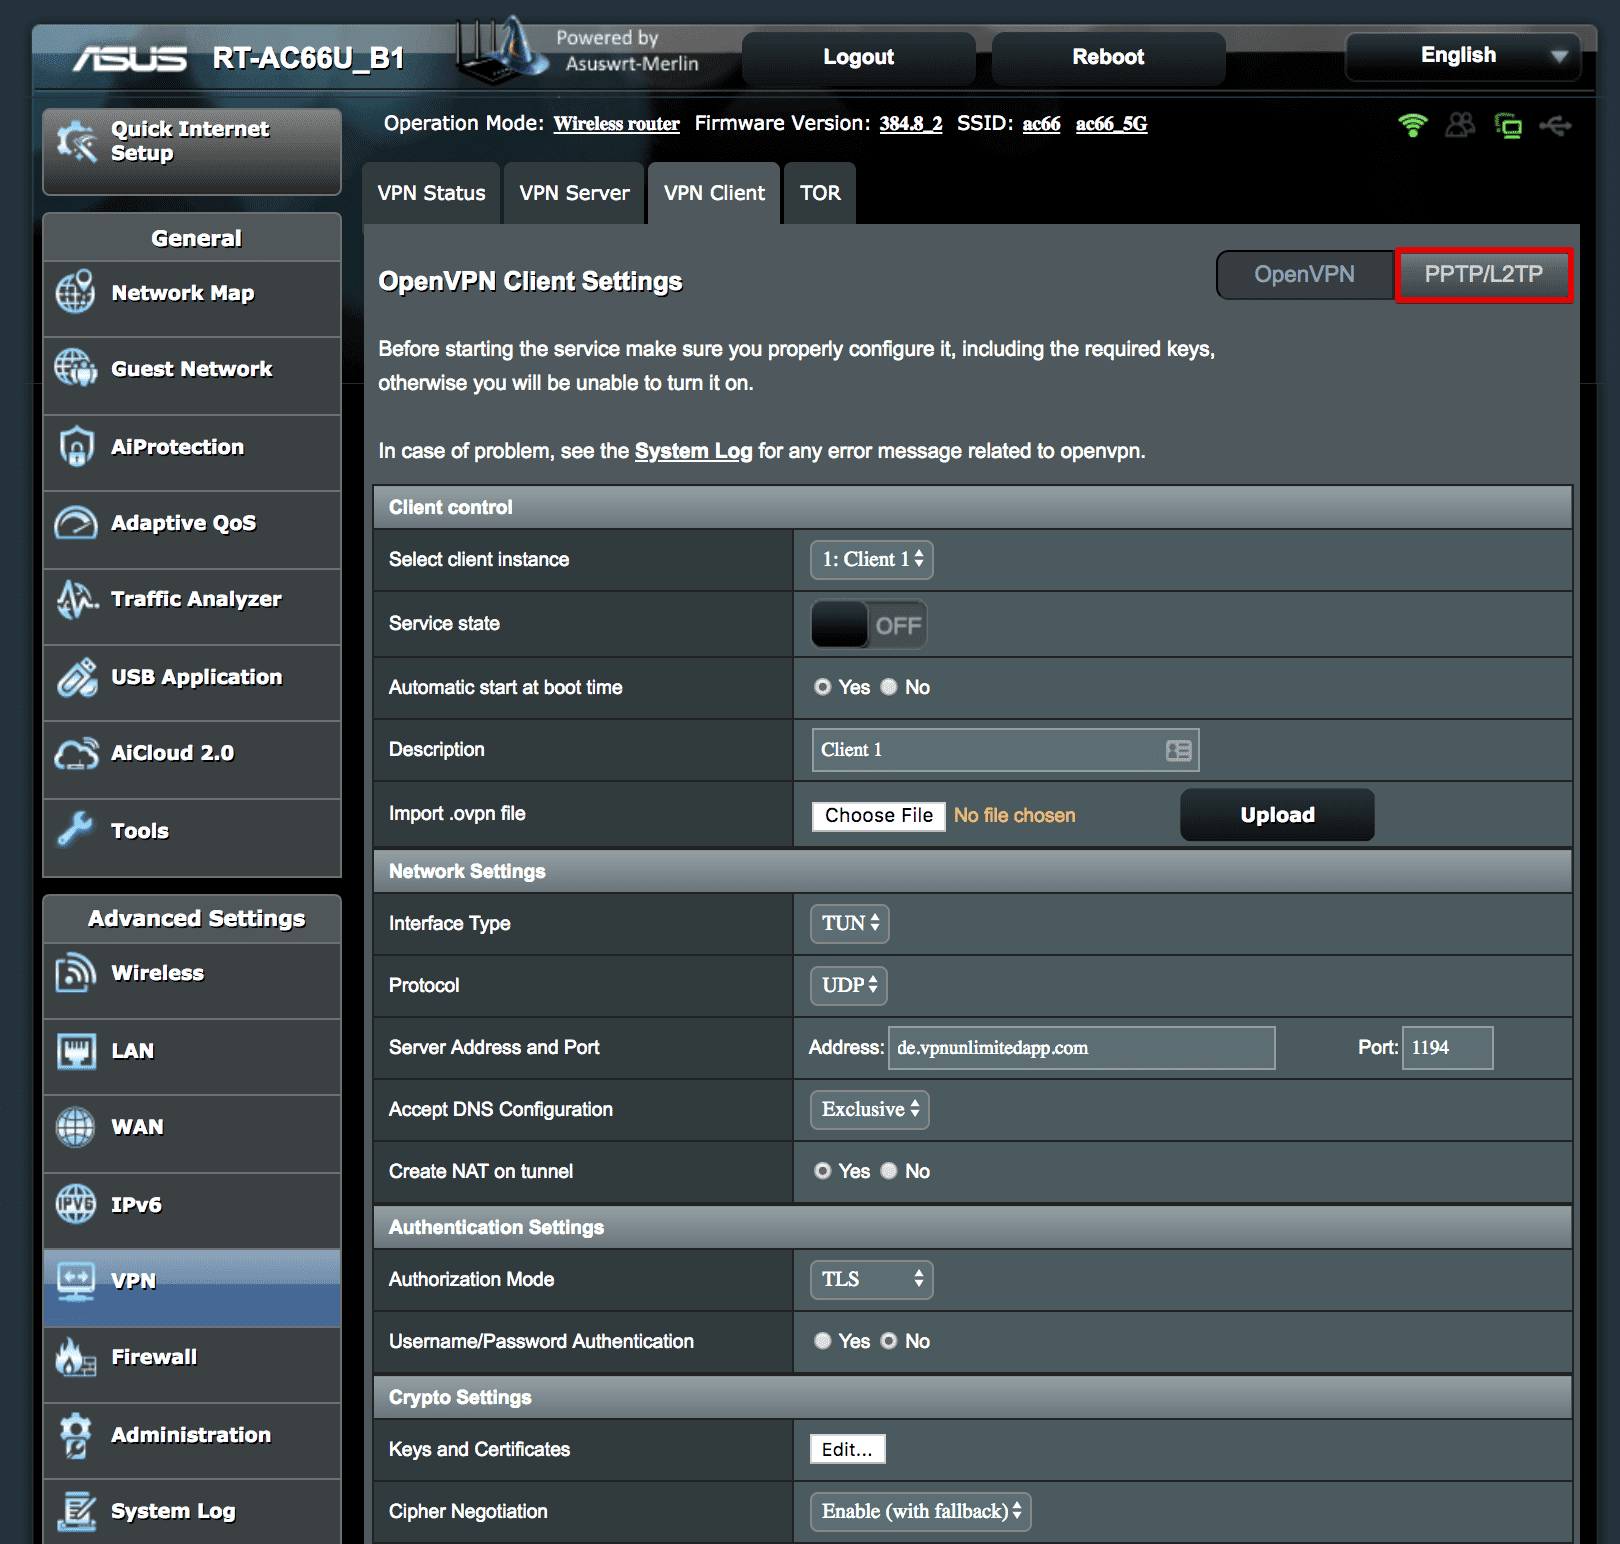Open the System Log link
Screen dimensions: 1620x1544
(693, 451)
